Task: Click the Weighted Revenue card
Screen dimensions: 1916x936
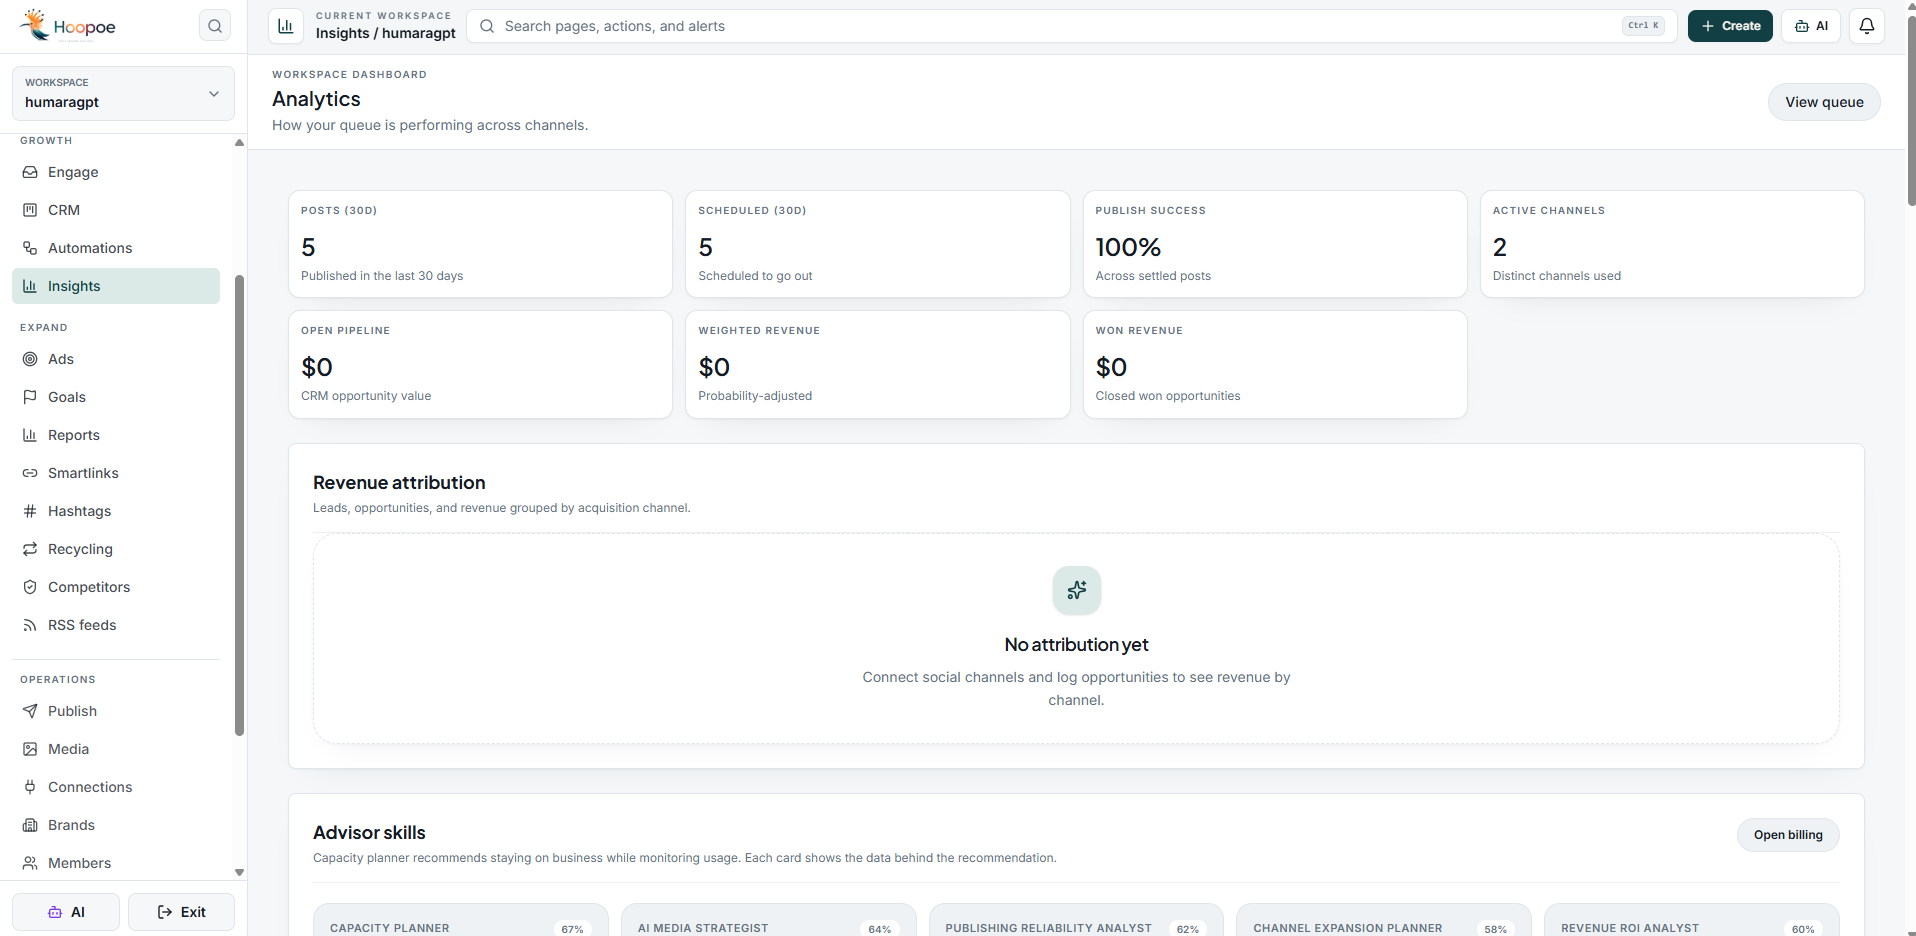Action: pos(877,364)
